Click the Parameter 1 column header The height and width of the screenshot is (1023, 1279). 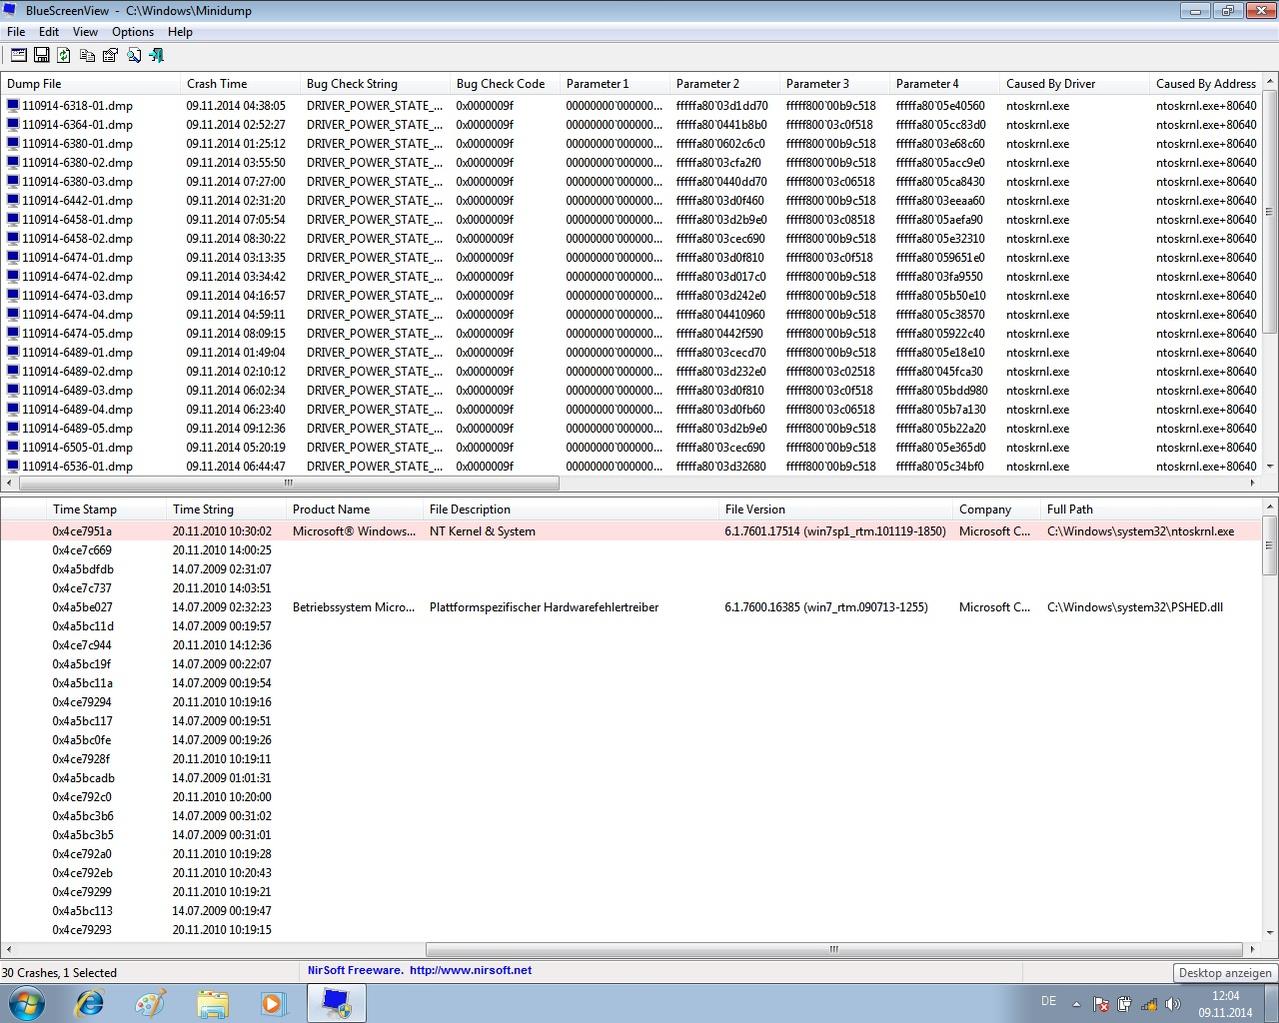coord(615,84)
